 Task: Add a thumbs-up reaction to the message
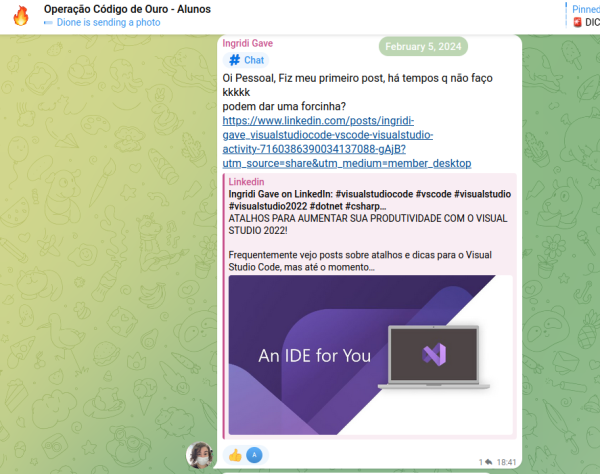coord(235,455)
